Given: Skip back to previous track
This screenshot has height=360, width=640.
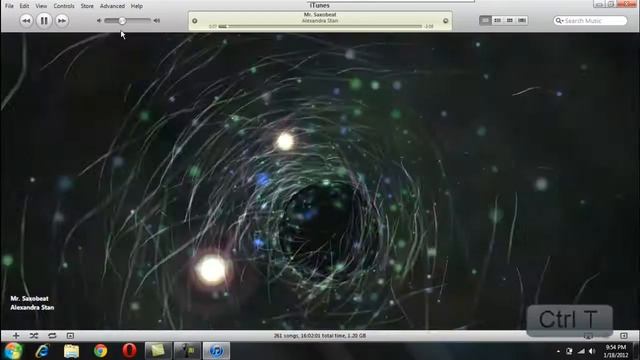Looking at the screenshot, I should (26, 20).
